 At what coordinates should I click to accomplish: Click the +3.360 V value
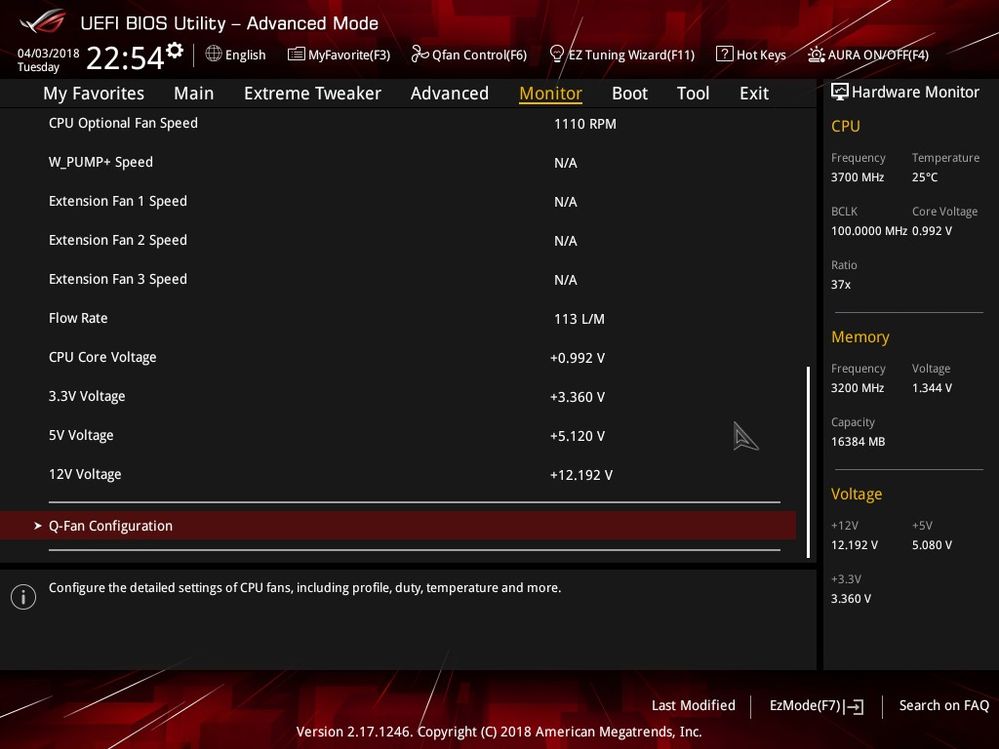[577, 397]
